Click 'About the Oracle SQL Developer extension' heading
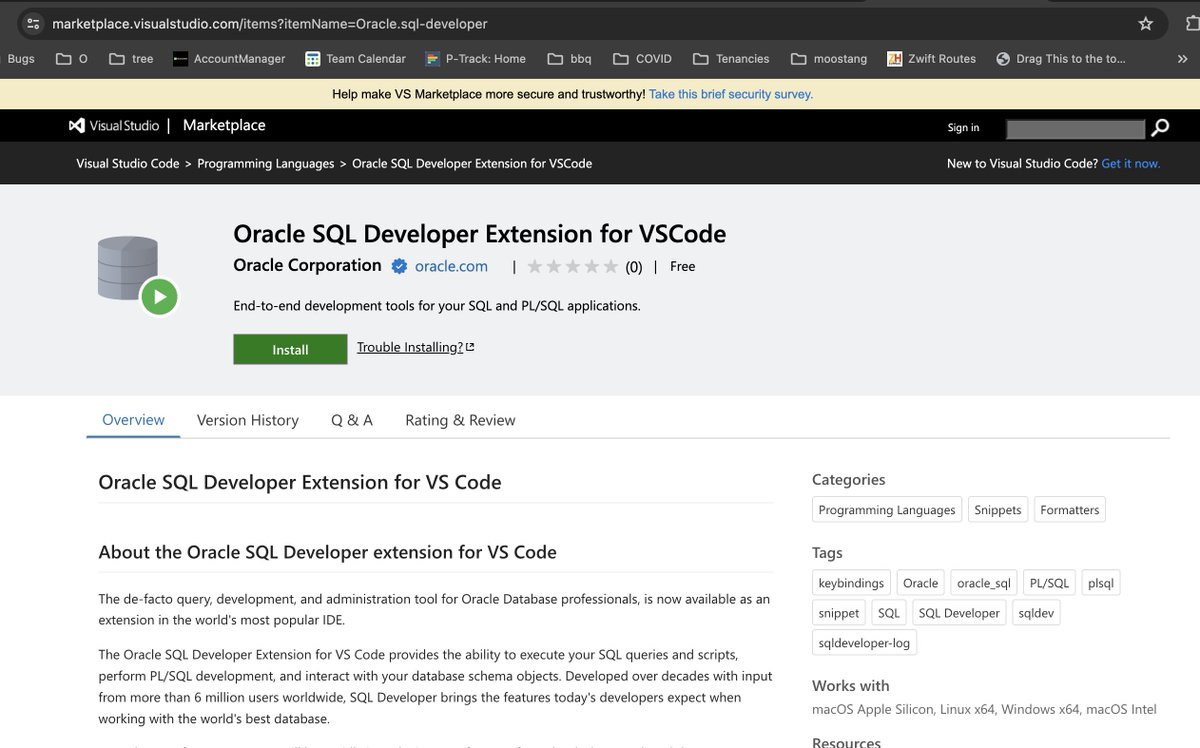This screenshot has width=1200, height=748. [327, 552]
